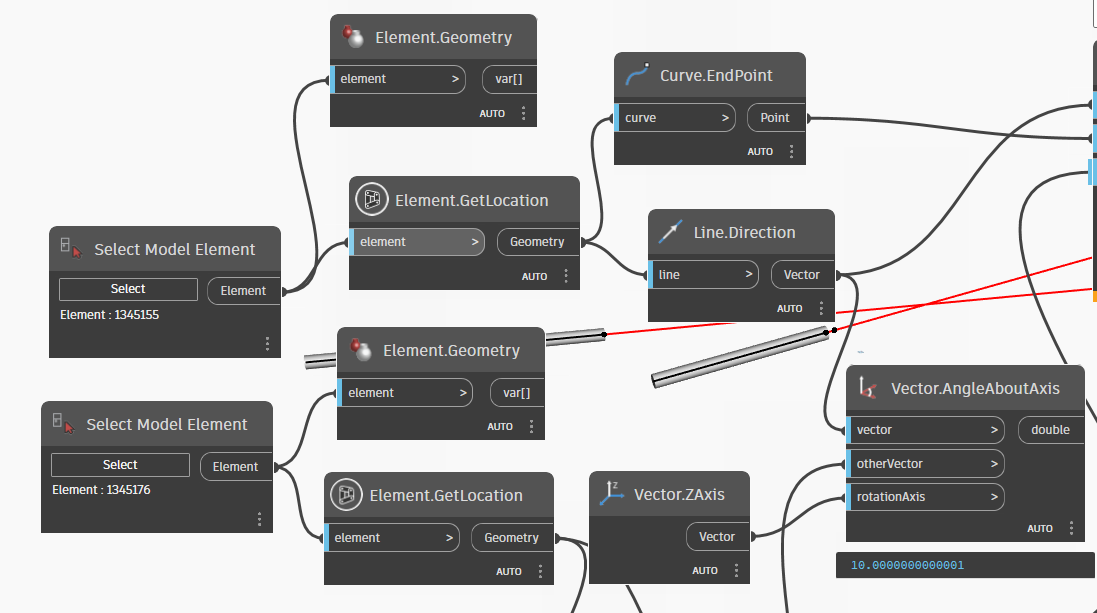The image size is (1097, 613).
Task: Click the Line.Direction node icon
Action: tap(670, 233)
